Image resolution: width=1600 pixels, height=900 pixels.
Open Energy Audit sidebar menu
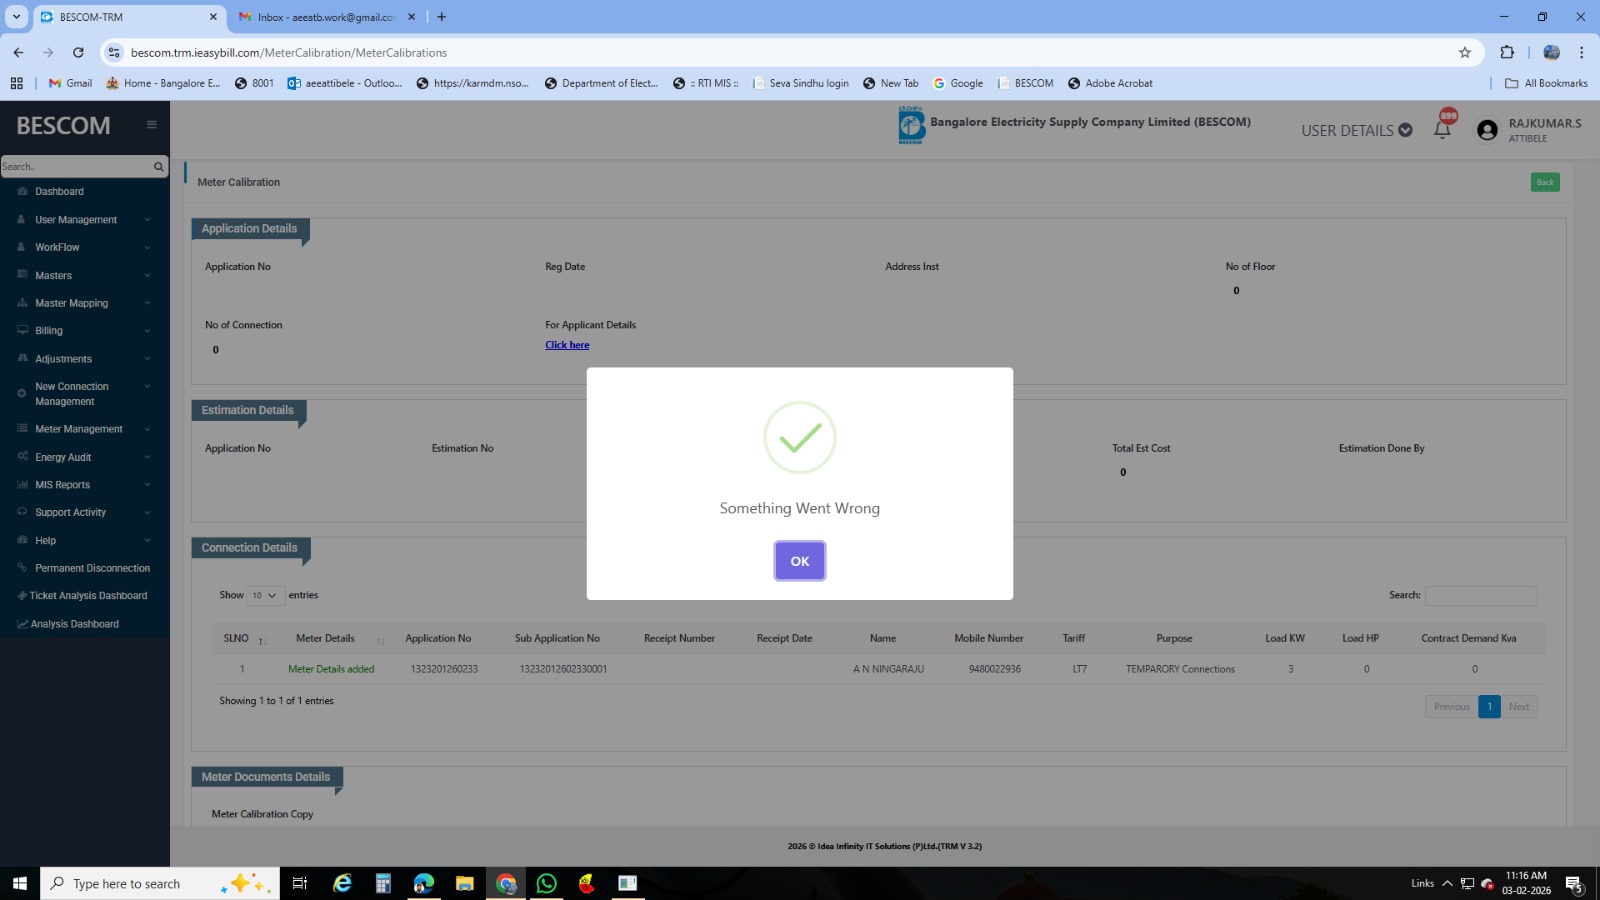pyautogui.click(x=63, y=457)
